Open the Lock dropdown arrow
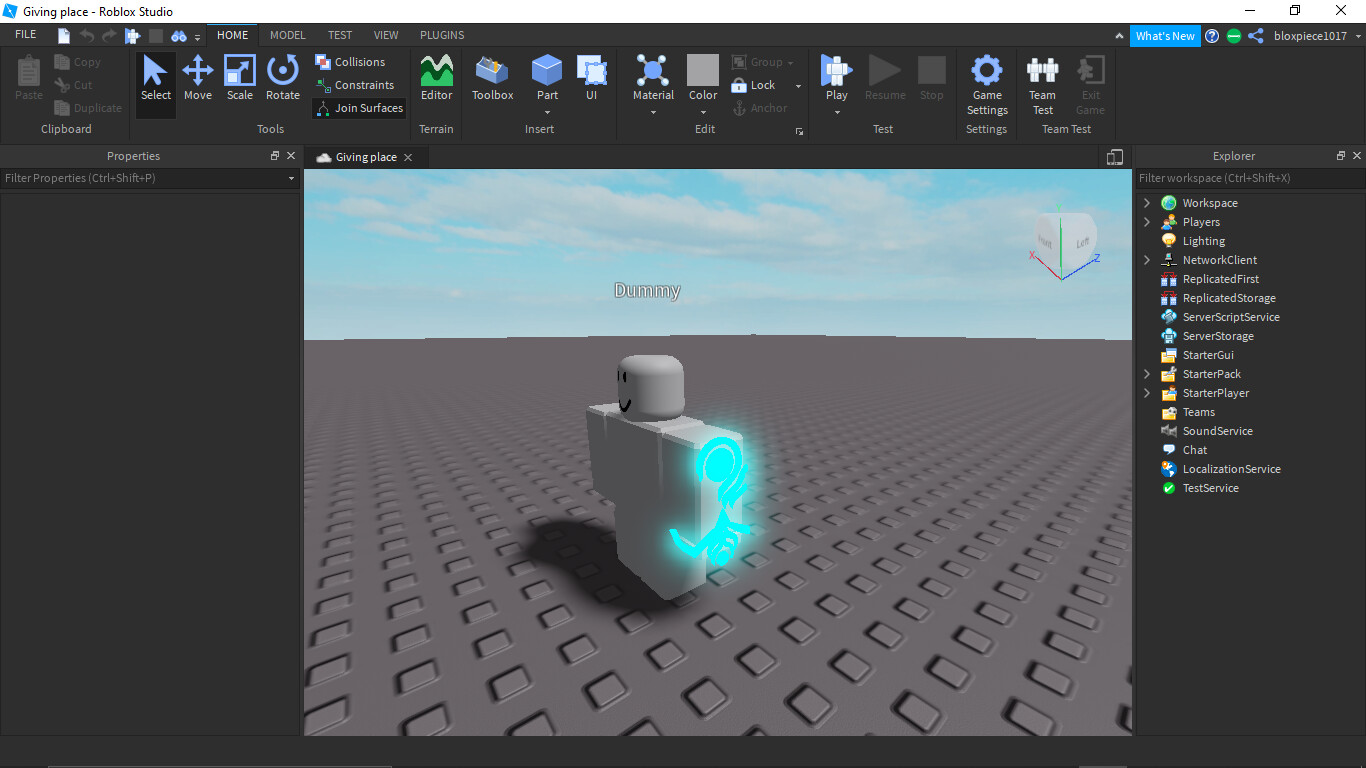This screenshot has width=1366, height=768. (x=798, y=85)
